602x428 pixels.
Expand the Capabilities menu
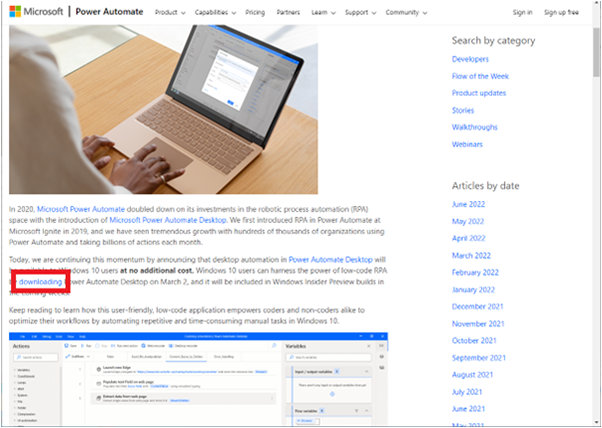tap(215, 12)
